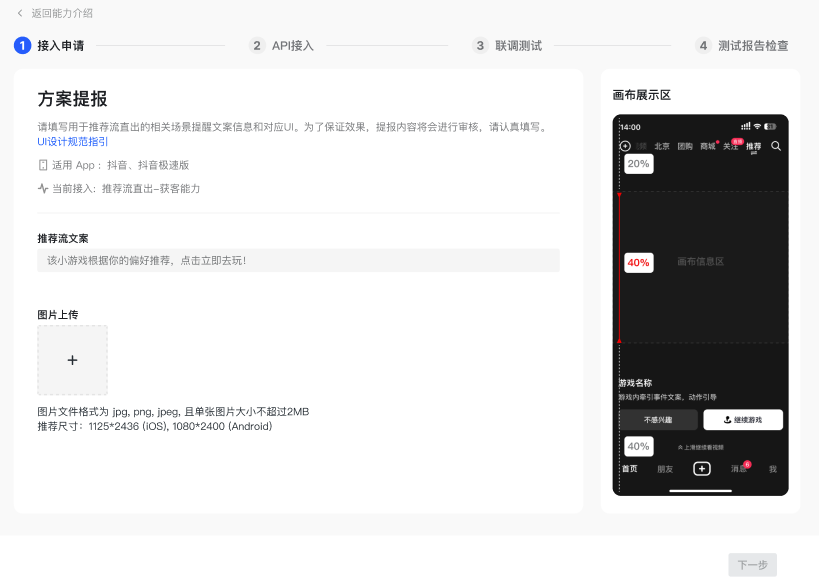
Task: Select the 推荐 tab in phone preview
Action: (x=753, y=146)
